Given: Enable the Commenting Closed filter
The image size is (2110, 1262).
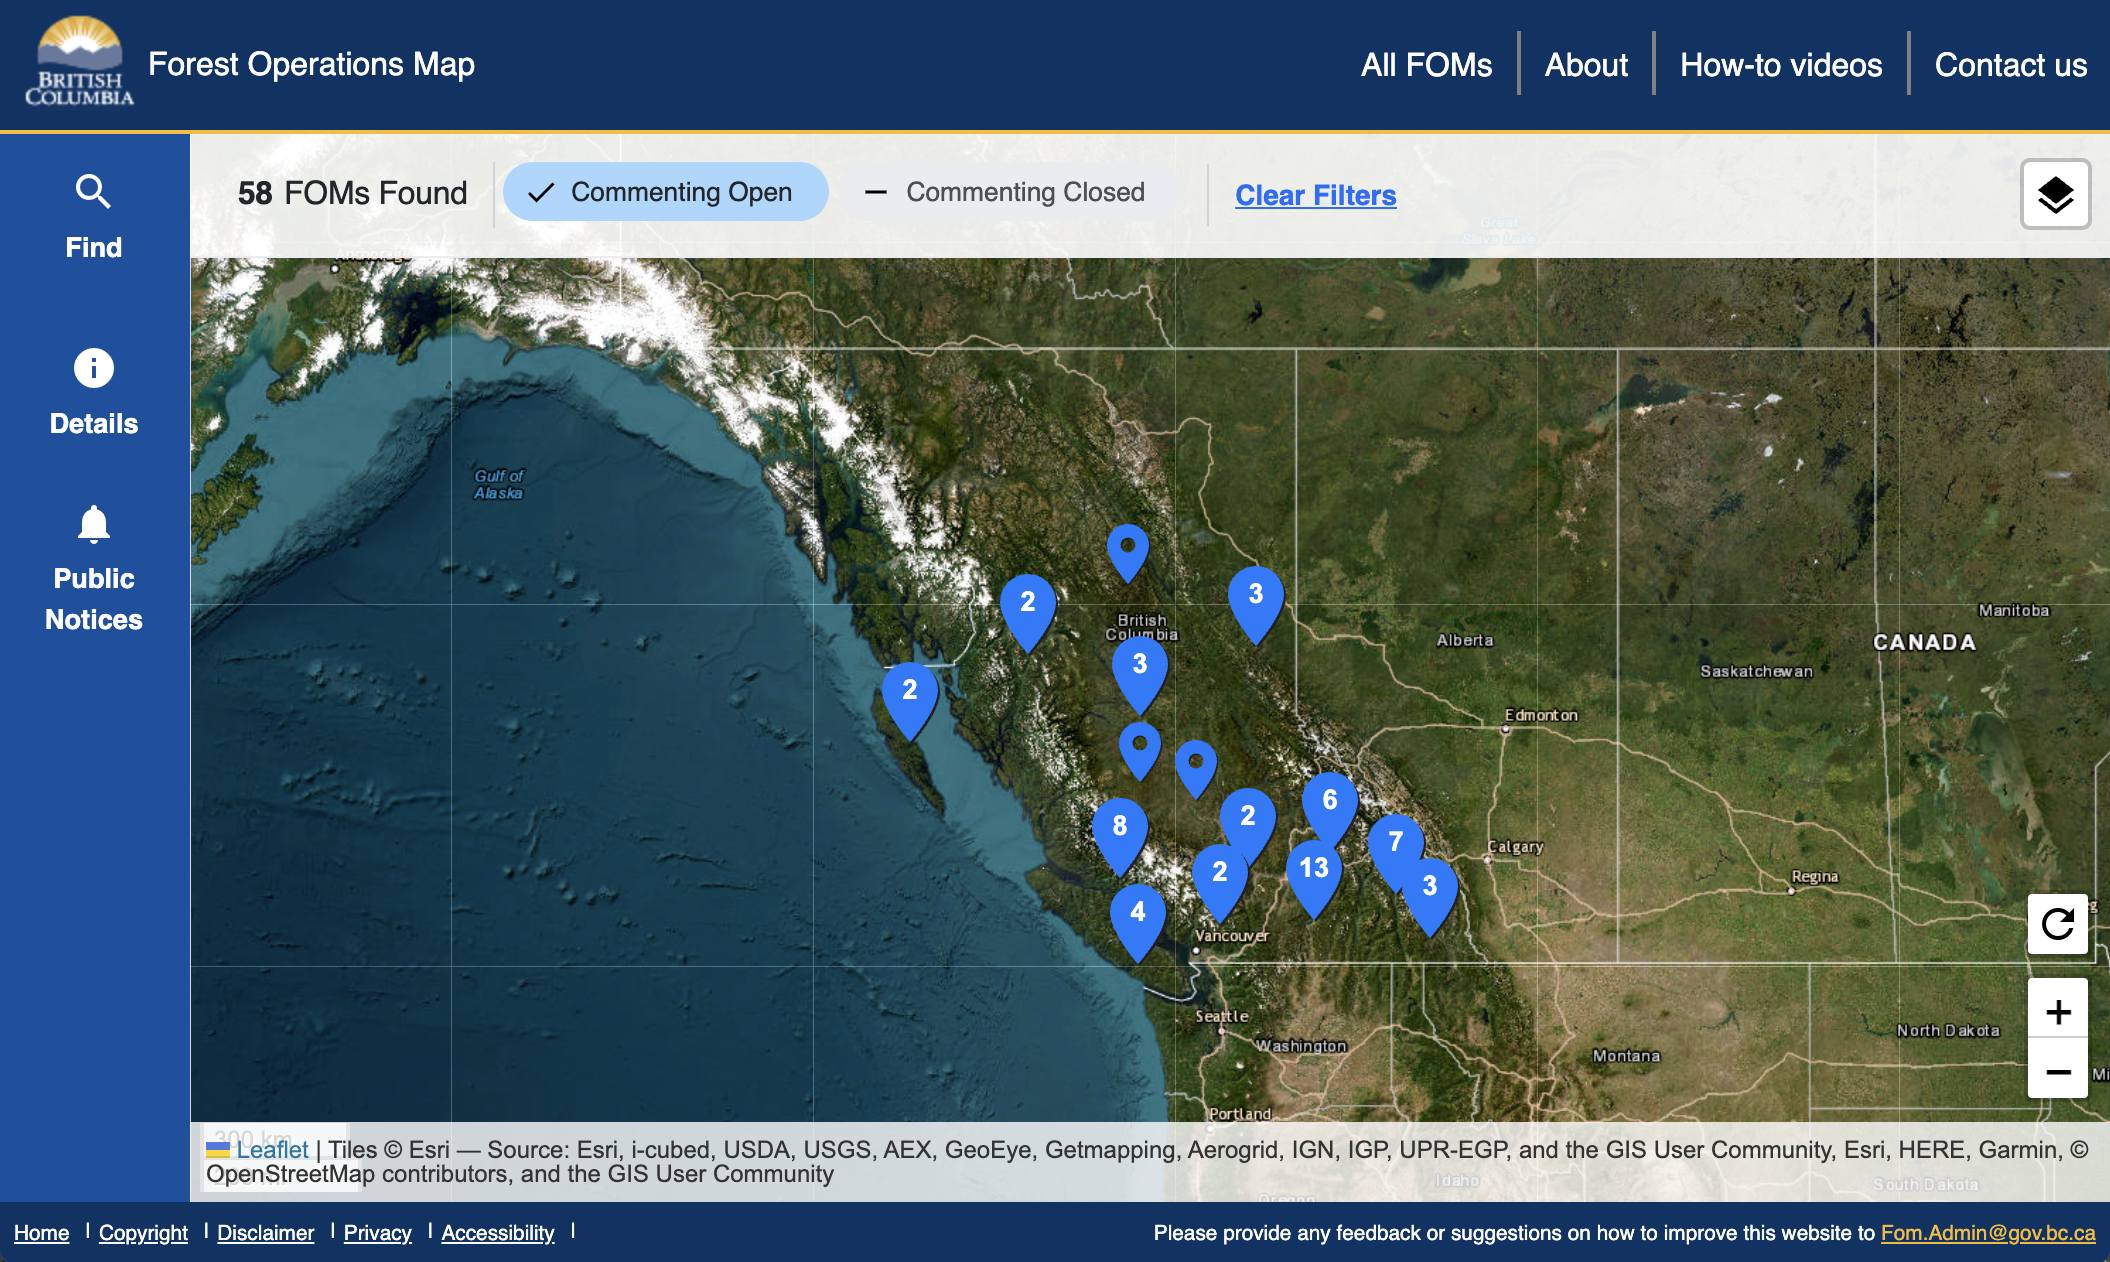Looking at the screenshot, I should (1006, 192).
